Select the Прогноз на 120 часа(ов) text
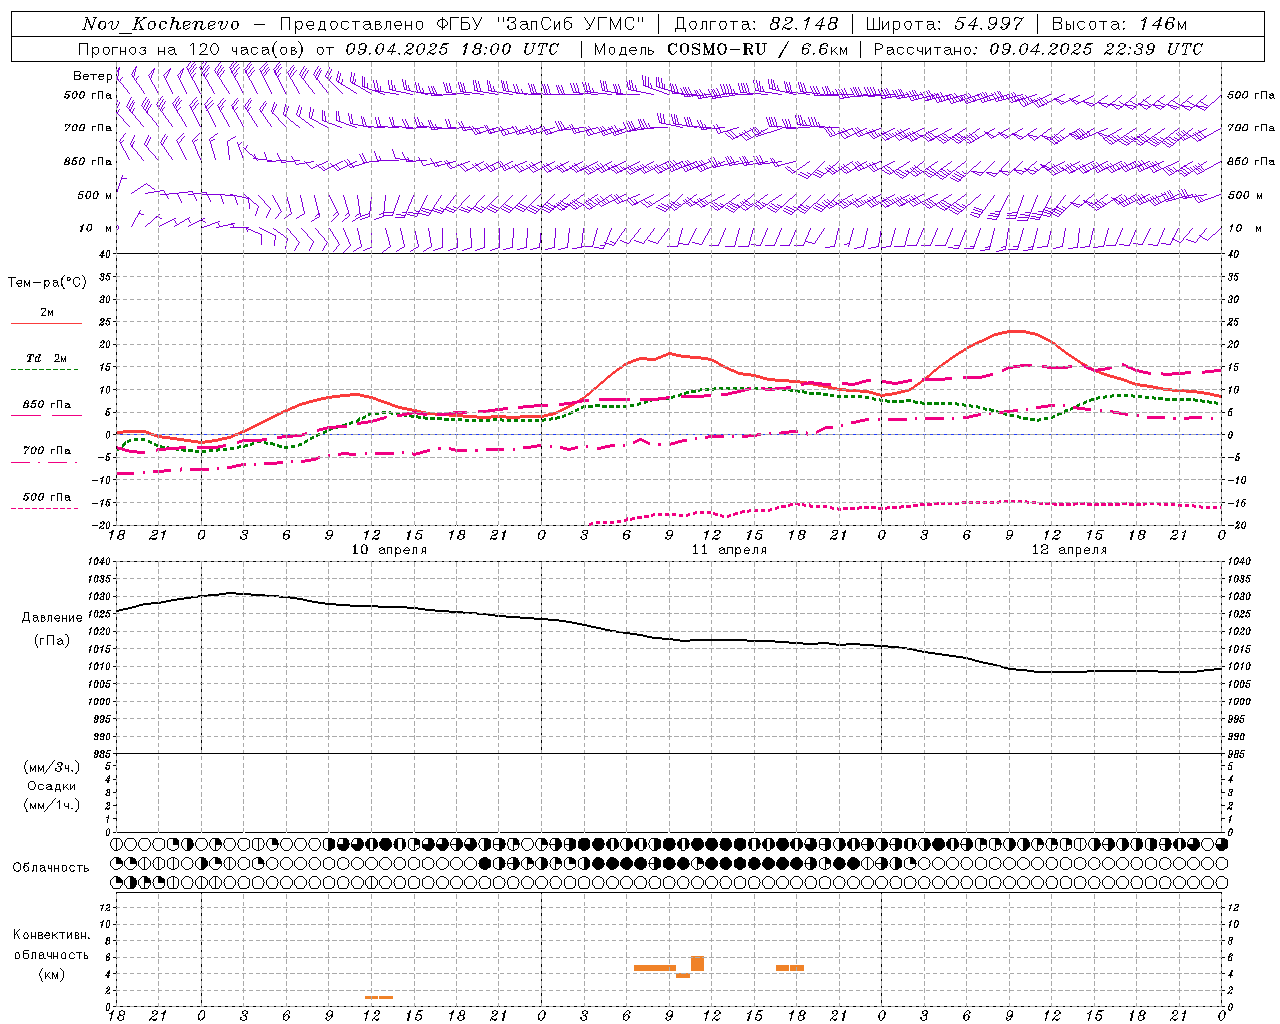Image resolution: width=1280 pixels, height=1024 pixels. coord(194,48)
